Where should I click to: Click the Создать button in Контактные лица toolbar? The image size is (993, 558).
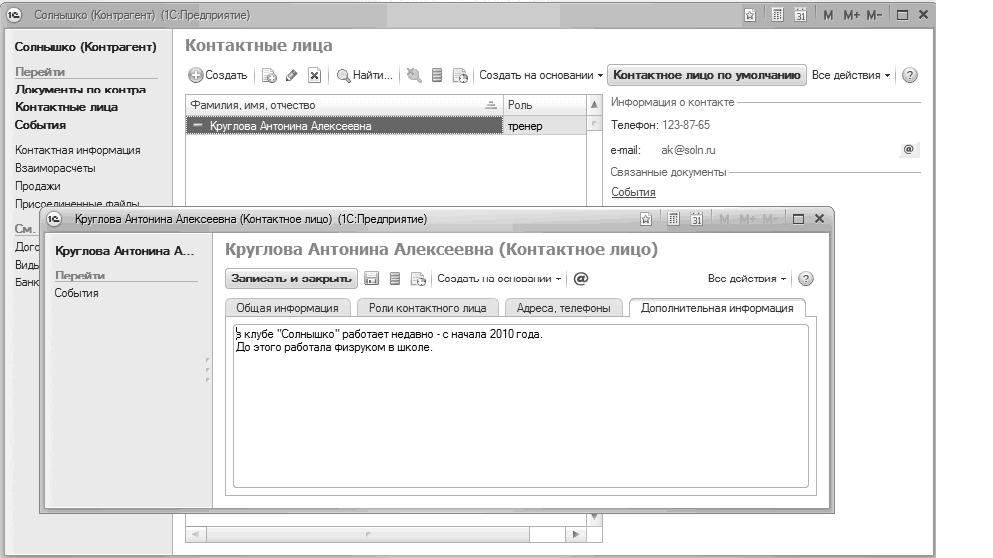[218, 75]
